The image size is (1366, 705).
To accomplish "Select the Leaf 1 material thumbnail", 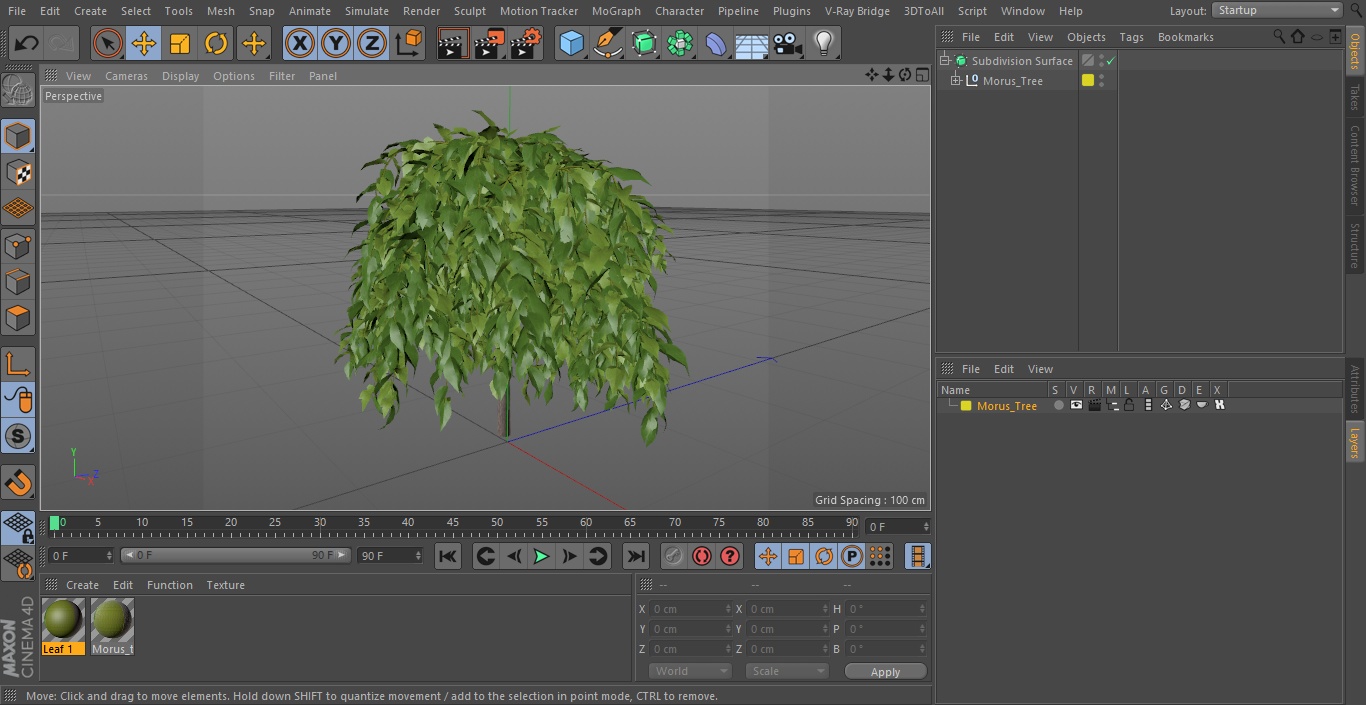I will pos(63,627).
